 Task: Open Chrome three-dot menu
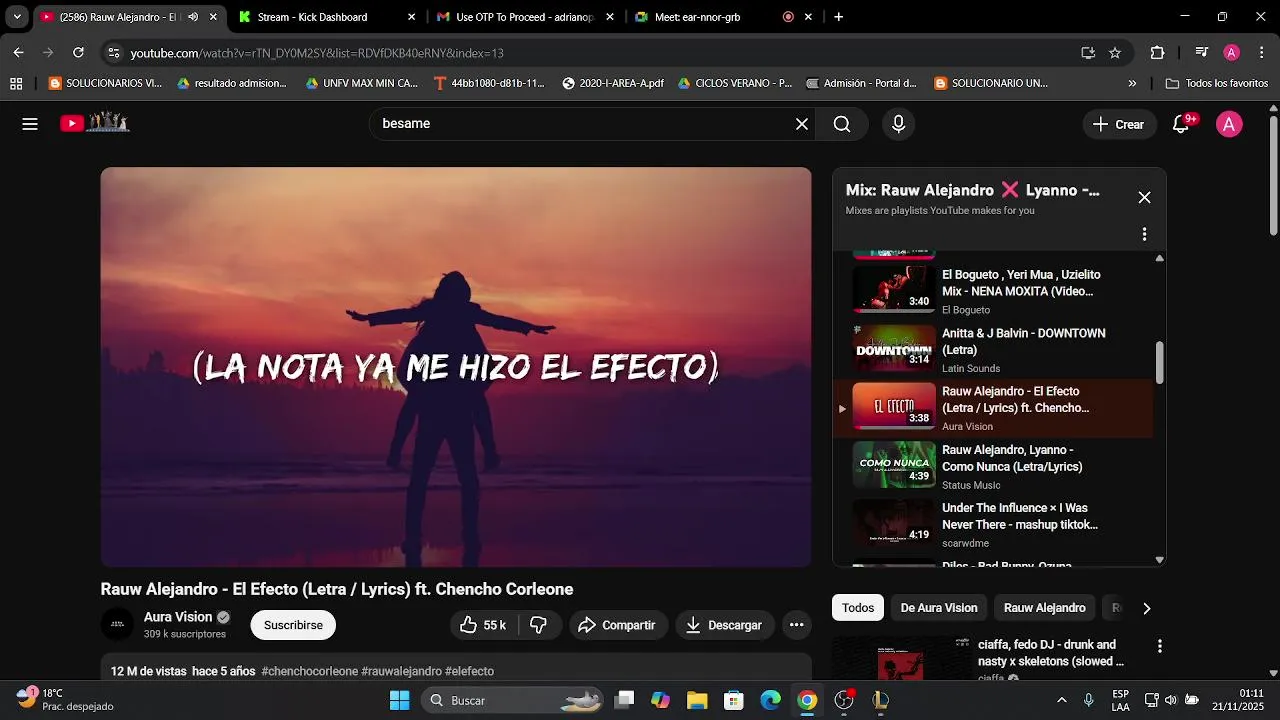[1262, 53]
